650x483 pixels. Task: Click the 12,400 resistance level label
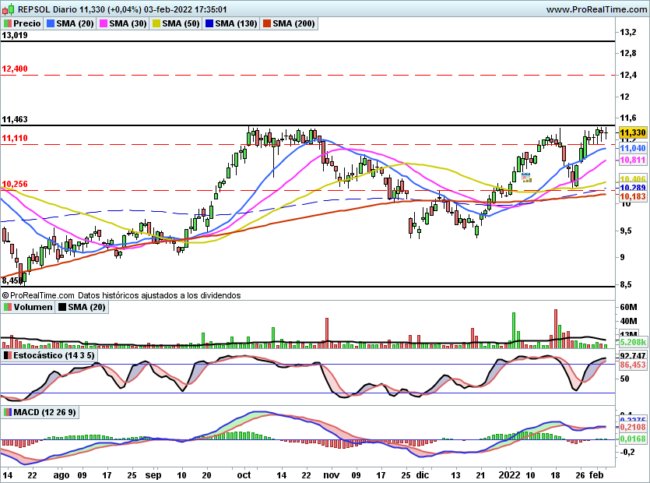(15, 69)
